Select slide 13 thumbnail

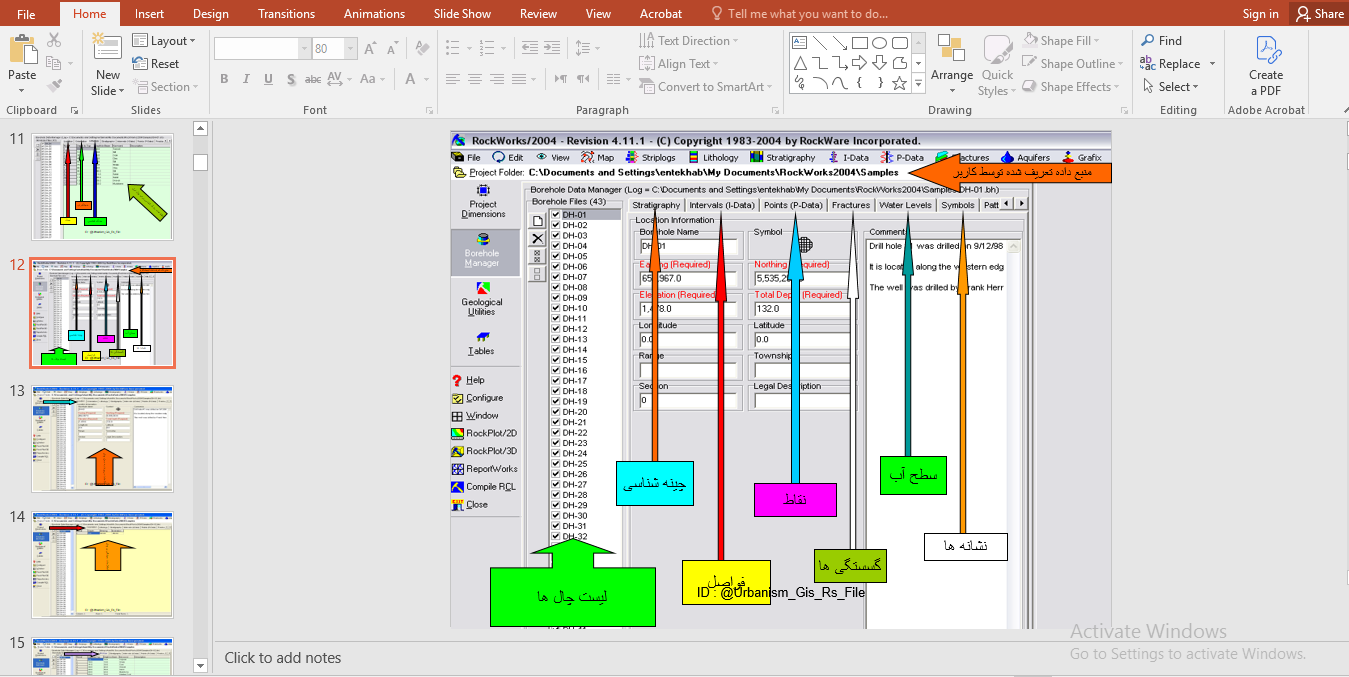[102, 439]
